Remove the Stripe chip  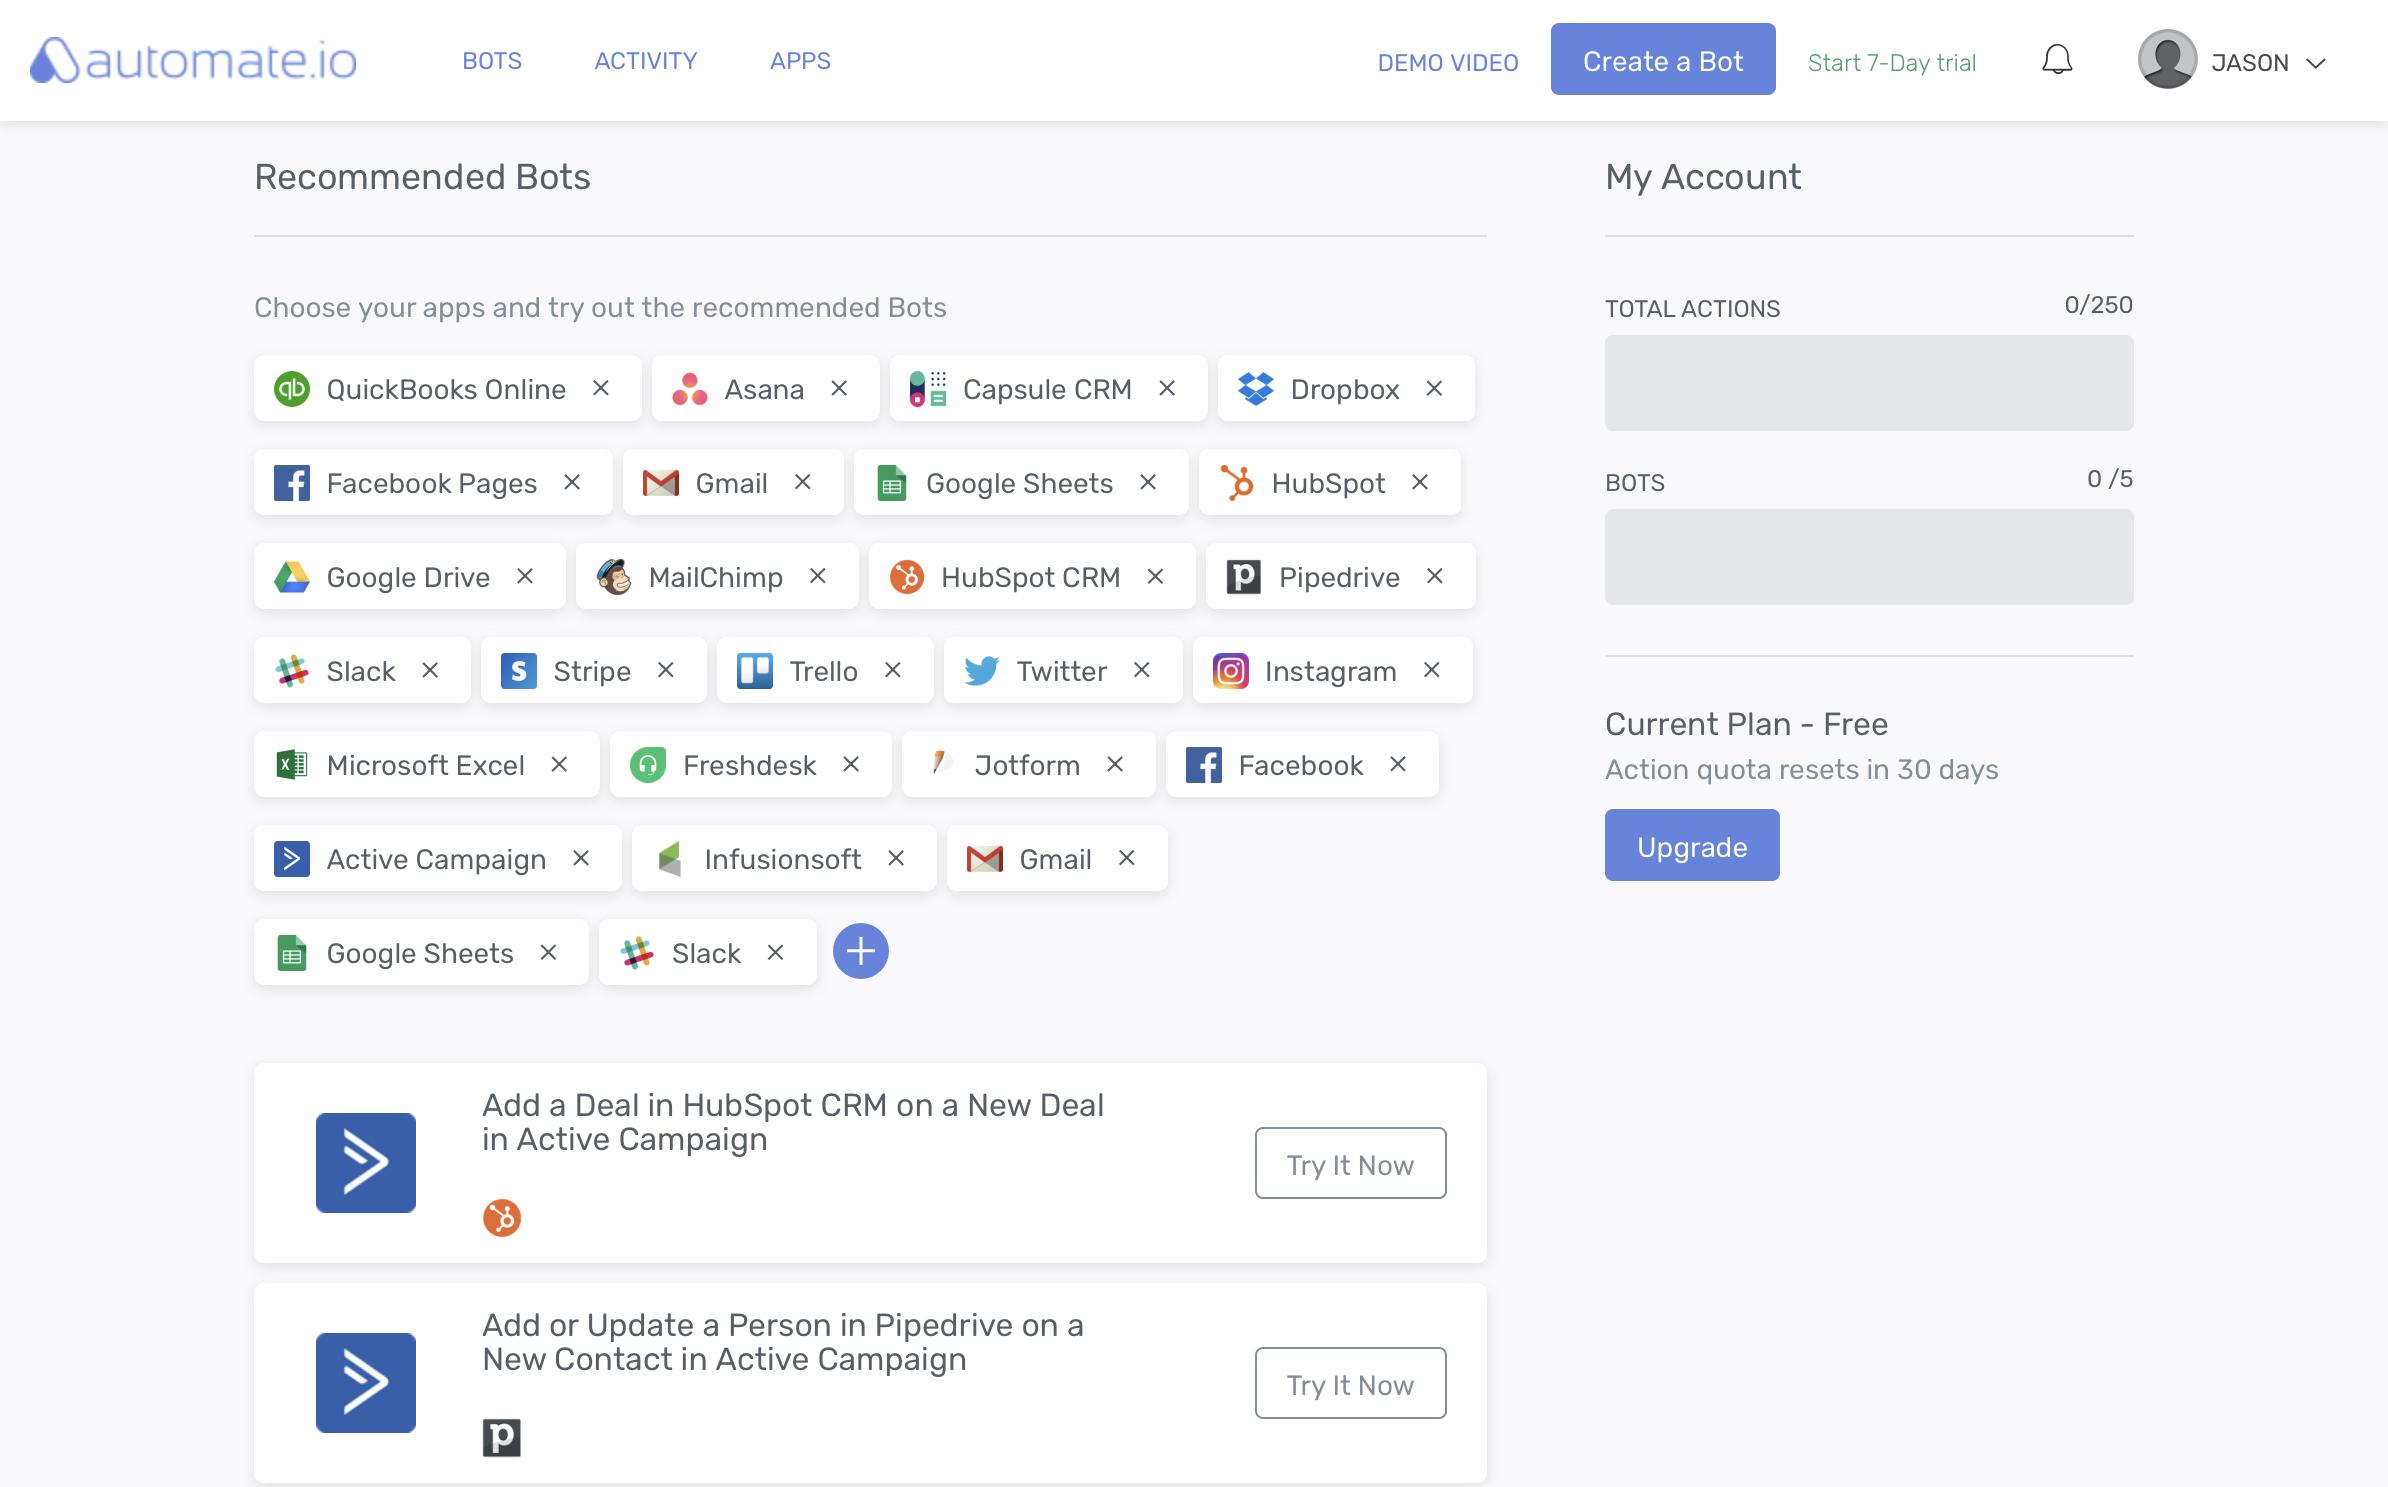pos(666,670)
